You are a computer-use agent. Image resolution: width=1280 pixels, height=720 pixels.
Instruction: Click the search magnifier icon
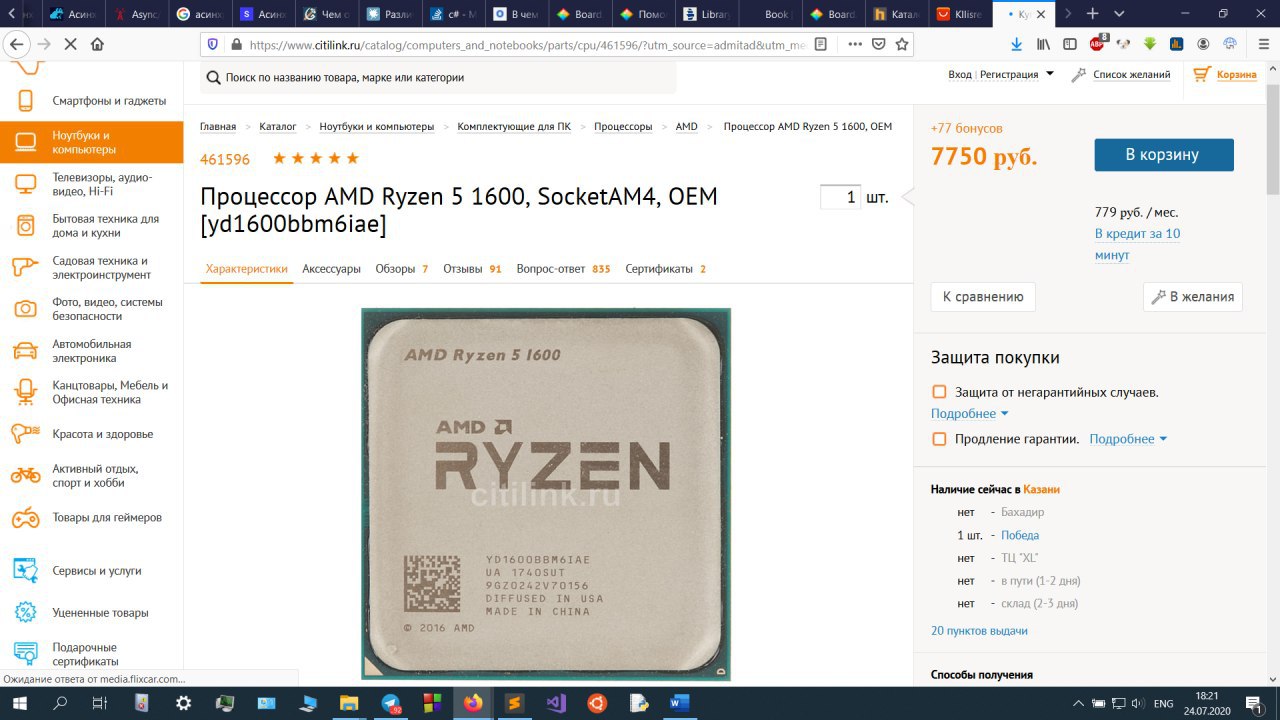pos(213,77)
